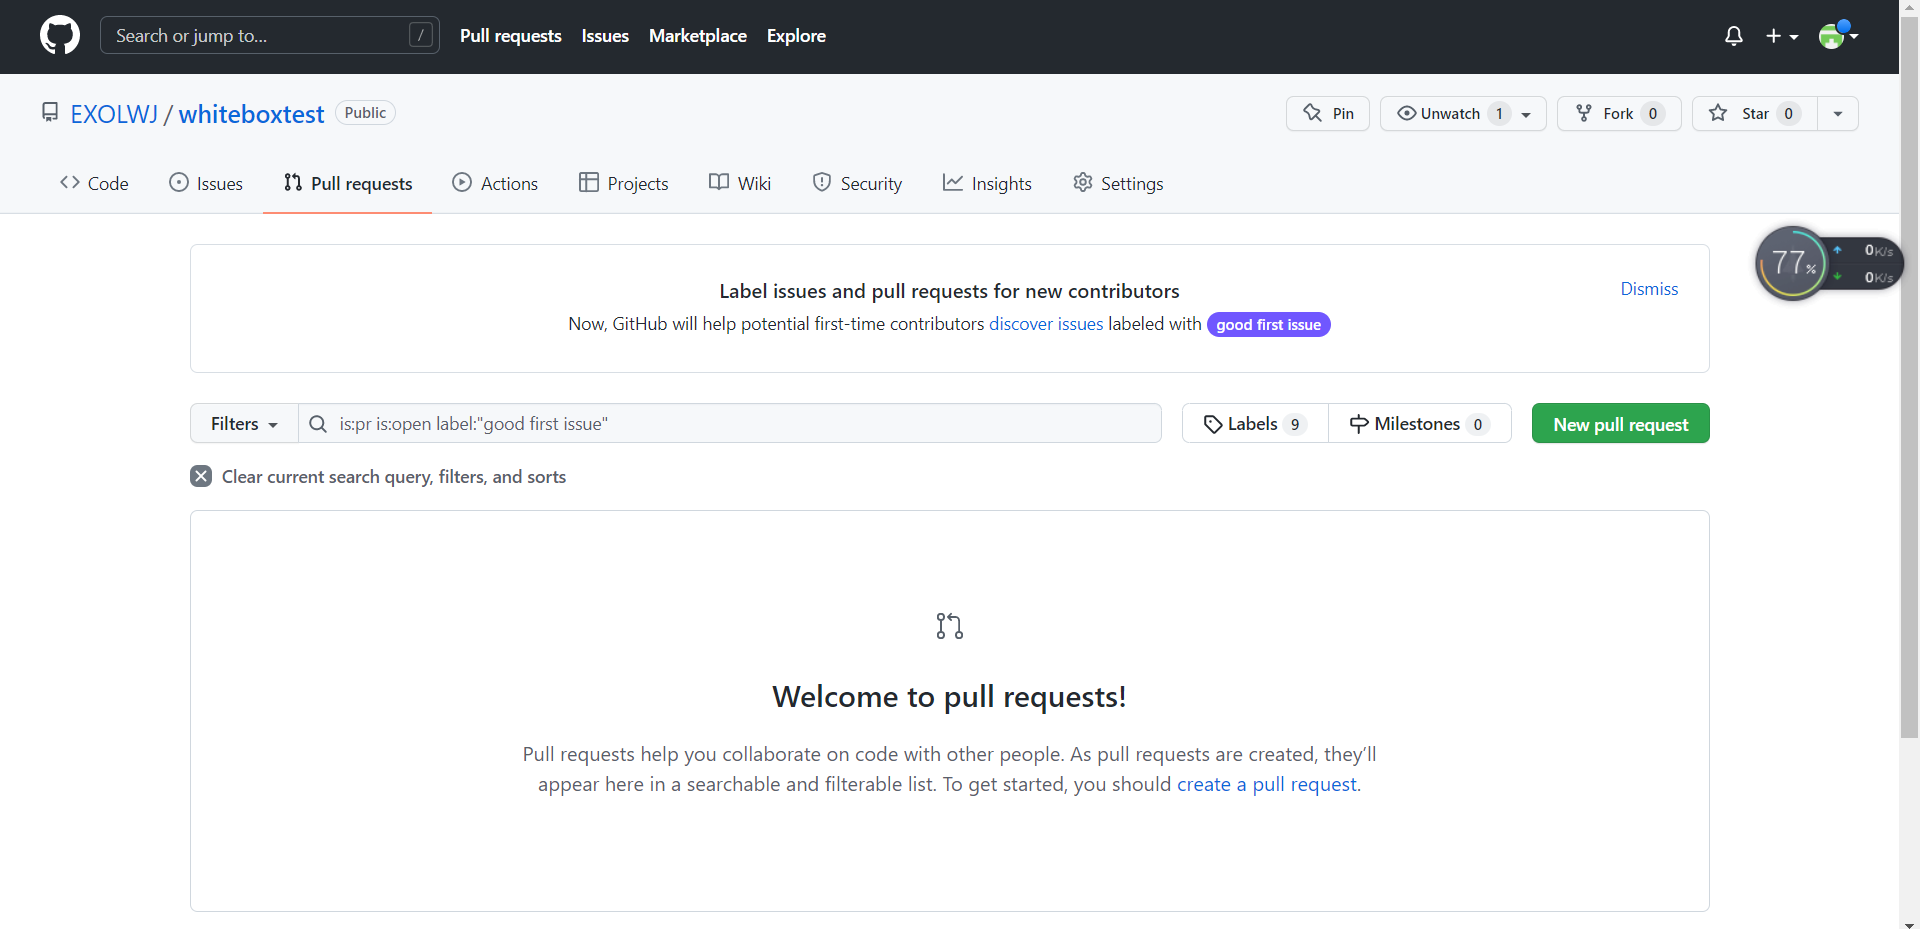Click the banner heading about new contributors
This screenshot has width=1920, height=929.
[x=950, y=291]
